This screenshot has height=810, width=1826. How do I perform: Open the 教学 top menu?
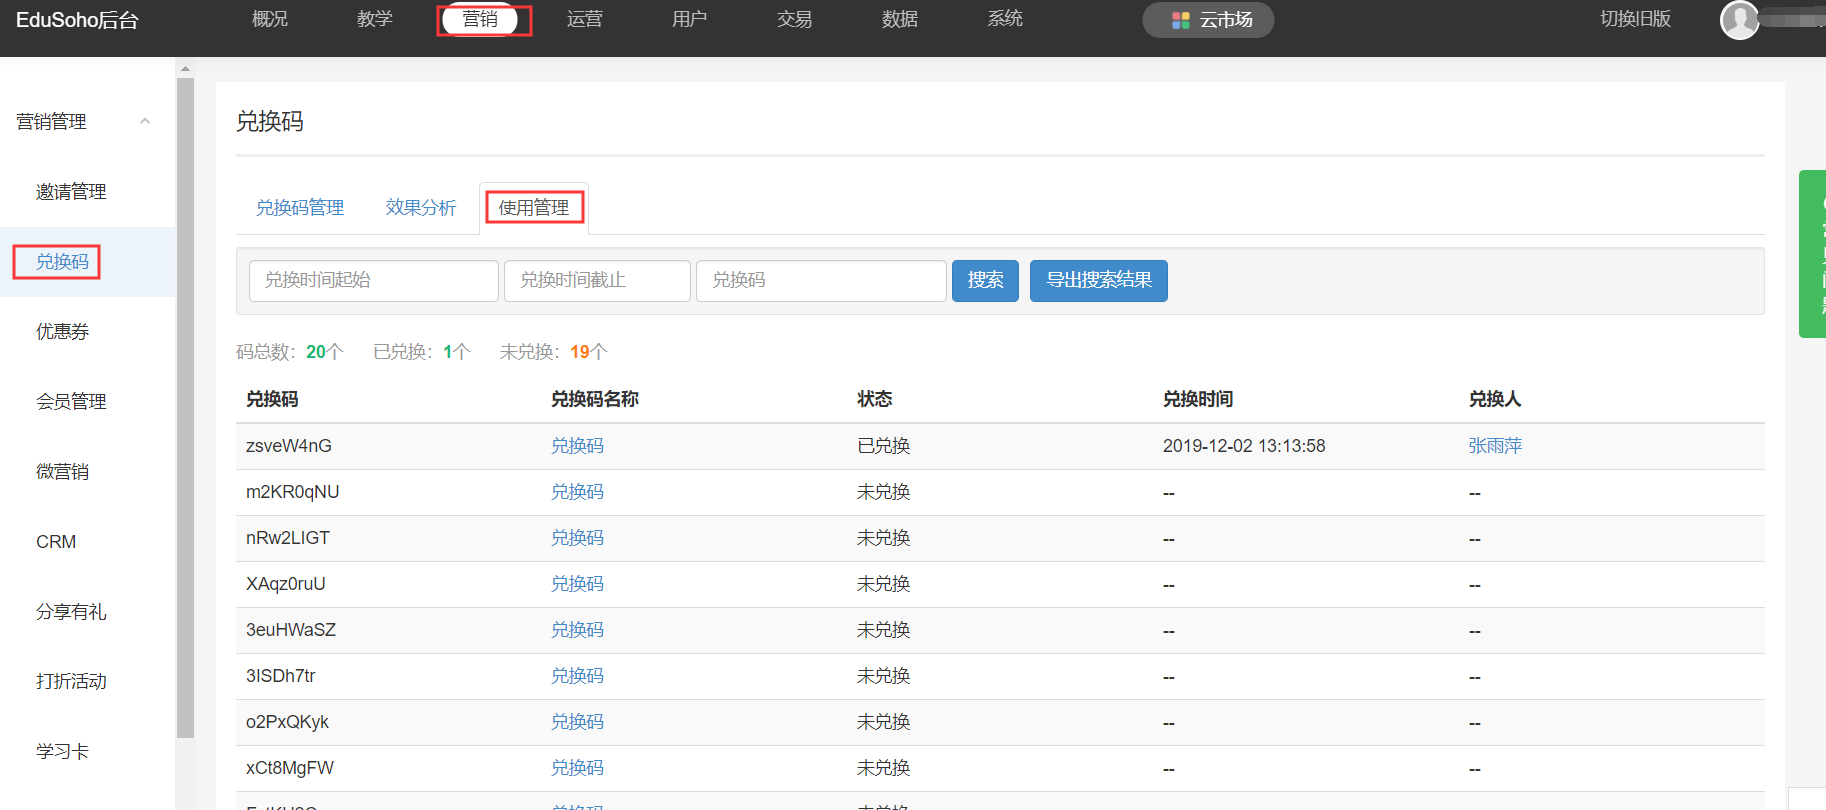click(x=375, y=19)
